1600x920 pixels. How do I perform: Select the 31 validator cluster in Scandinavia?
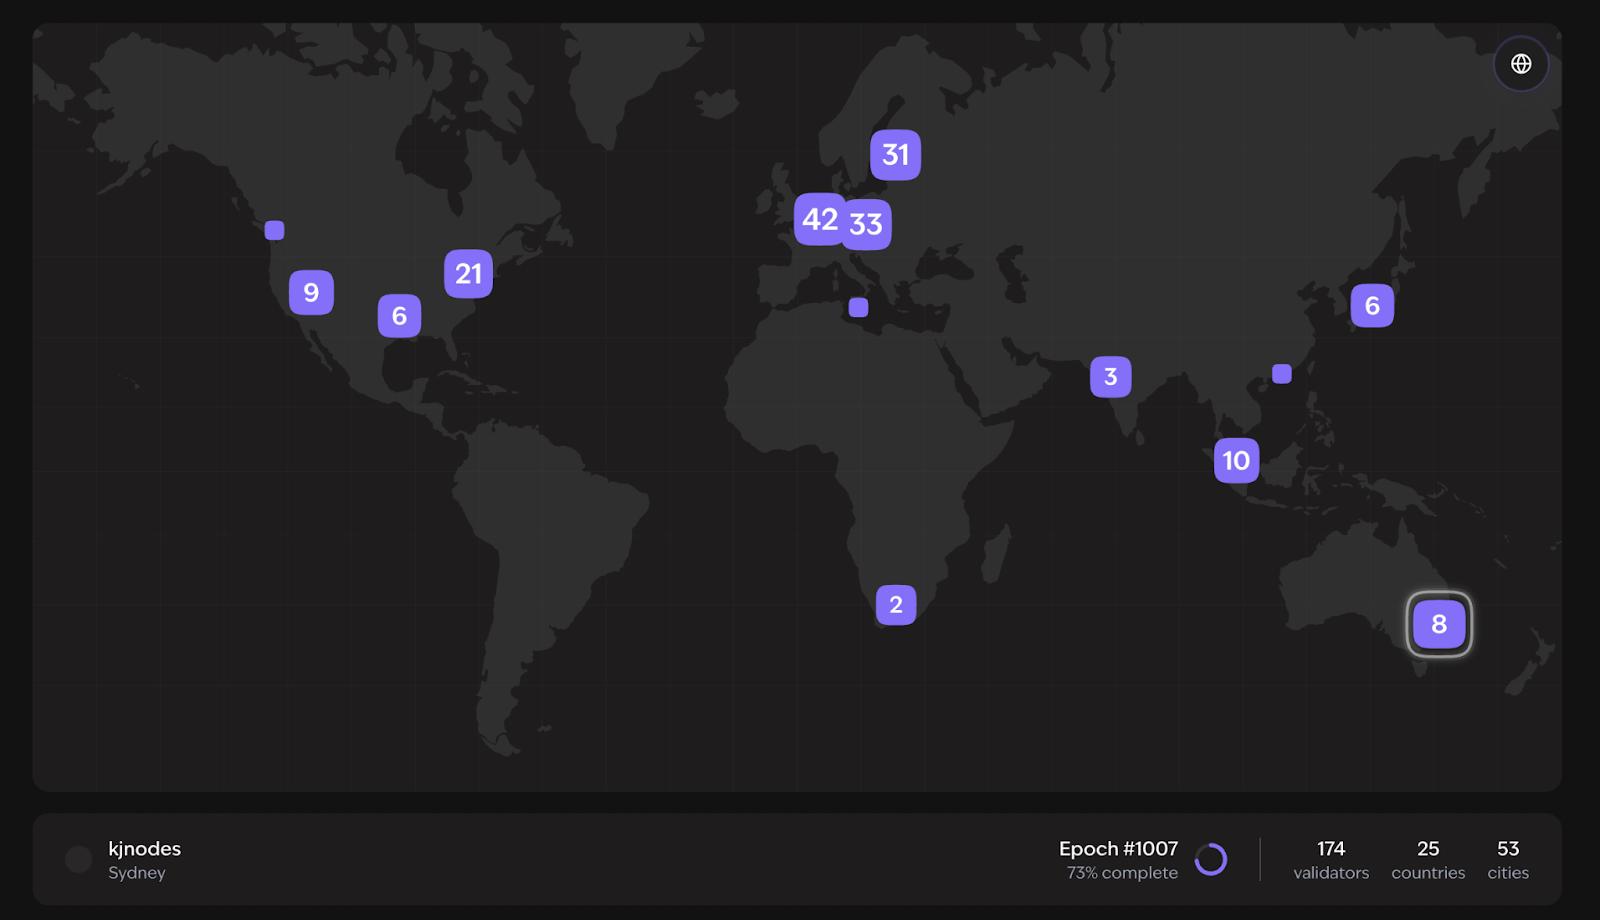[x=895, y=155]
